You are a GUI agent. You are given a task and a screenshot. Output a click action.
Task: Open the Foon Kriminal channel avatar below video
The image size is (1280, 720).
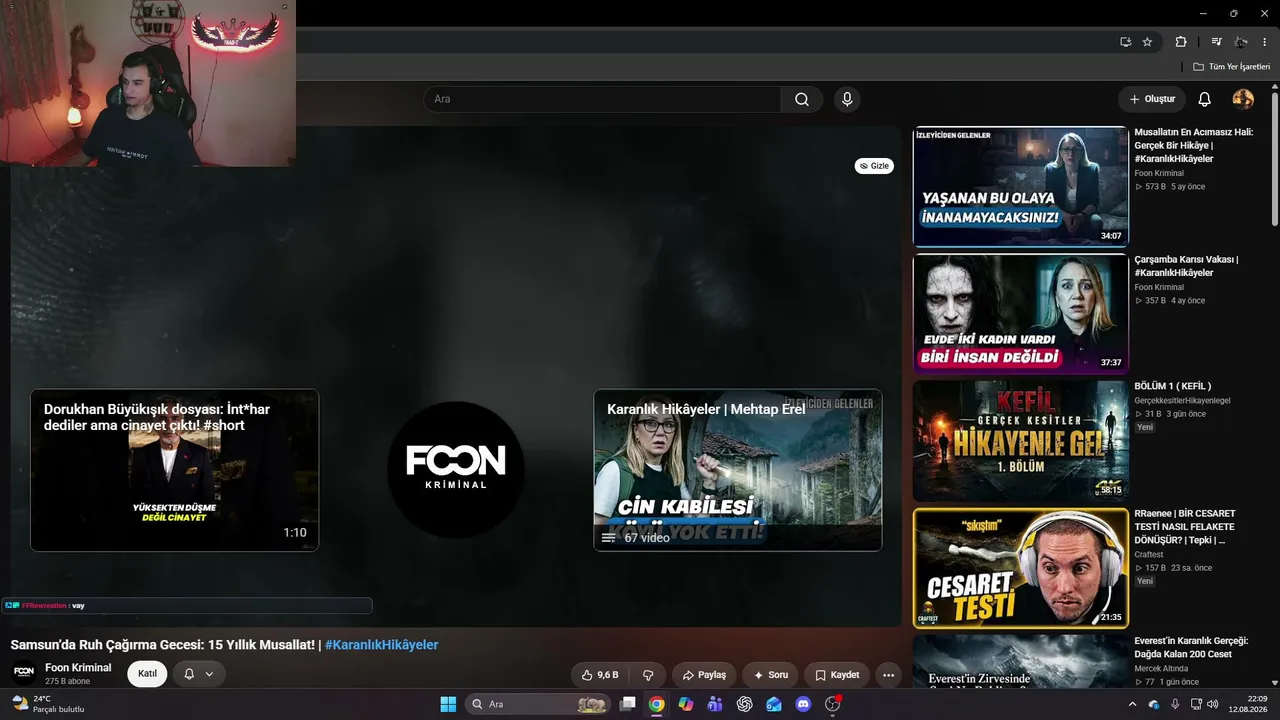(24, 673)
